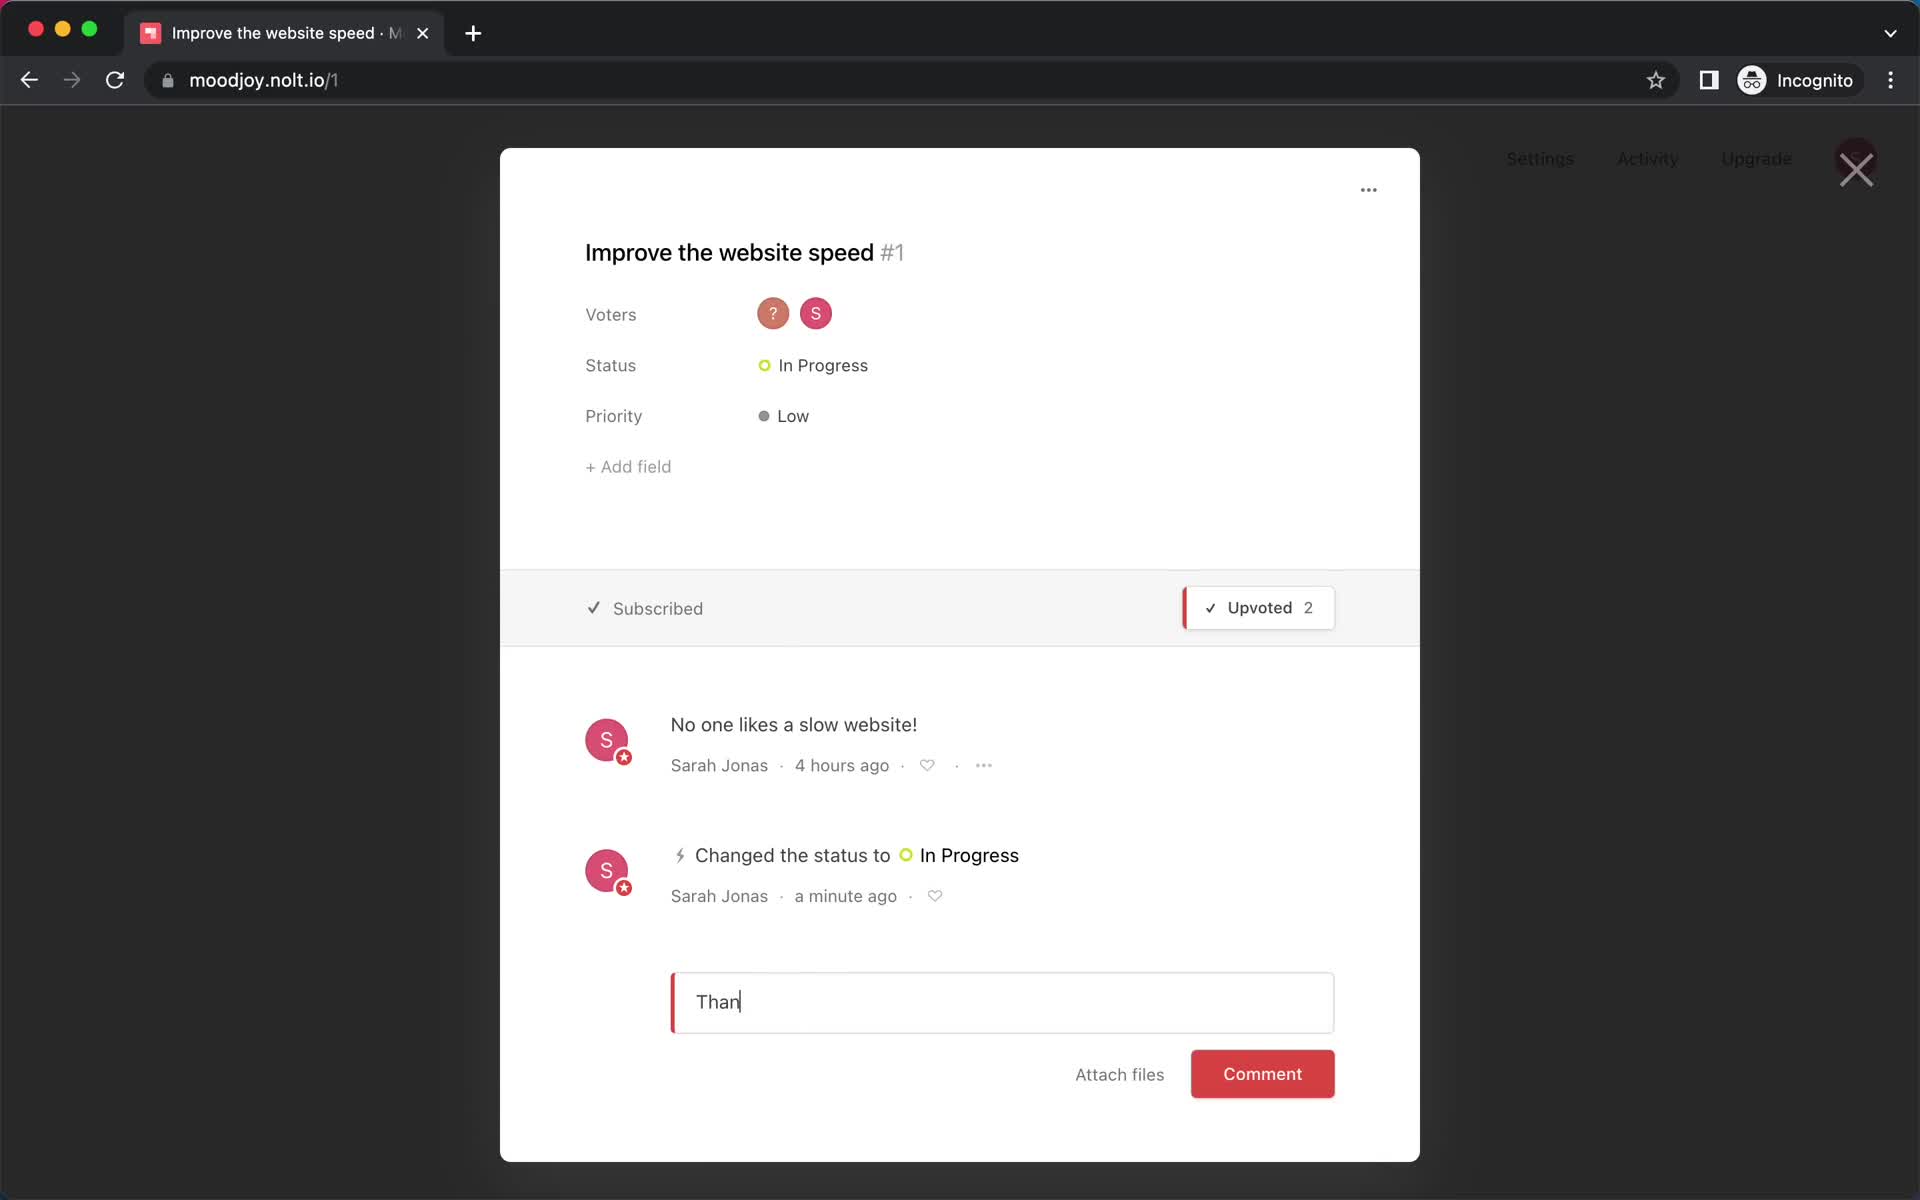This screenshot has height=1200, width=1920.
Task: Click the unknown voter avatar with question mark
Action: point(773,312)
